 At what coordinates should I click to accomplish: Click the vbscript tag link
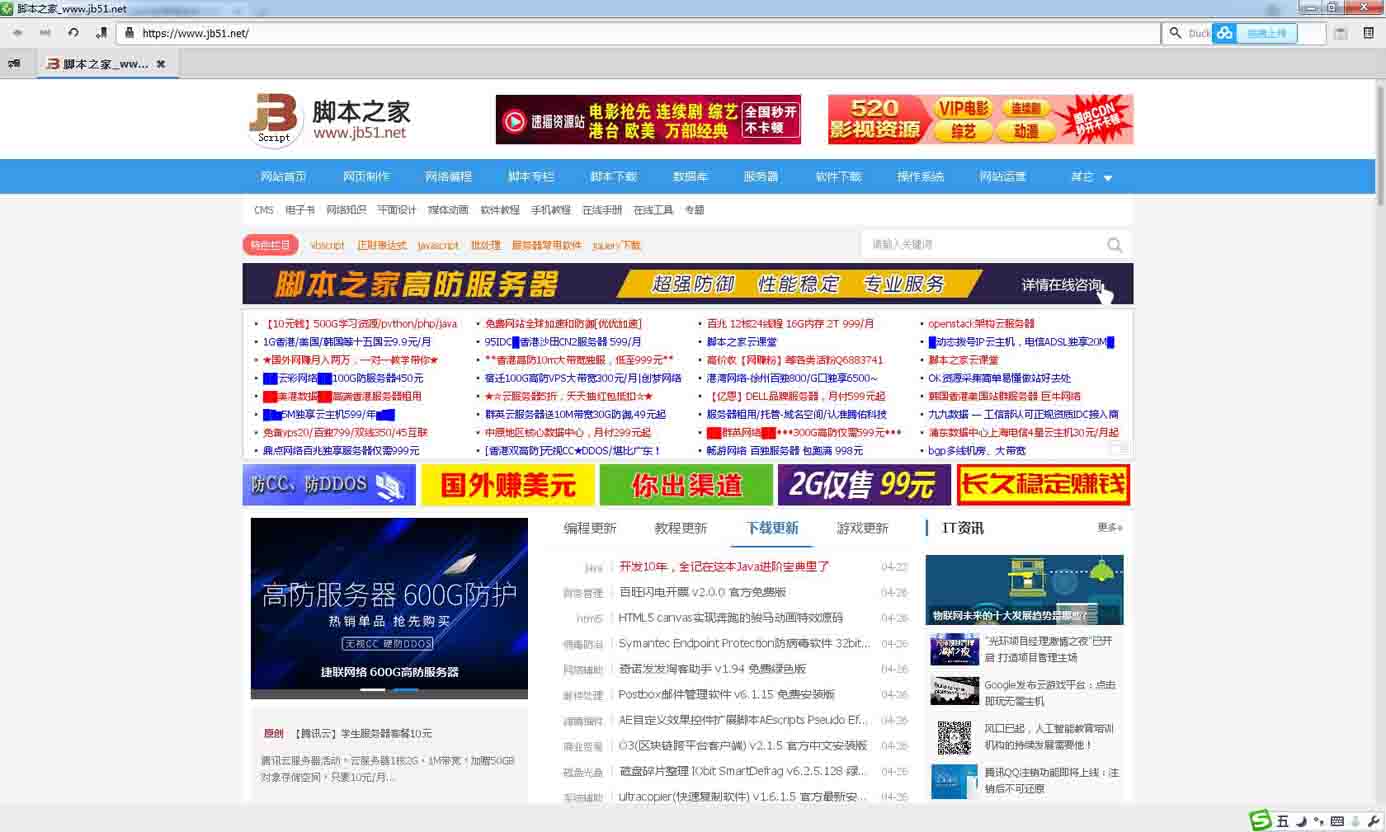pyautogui.click(x=327, y=245)
